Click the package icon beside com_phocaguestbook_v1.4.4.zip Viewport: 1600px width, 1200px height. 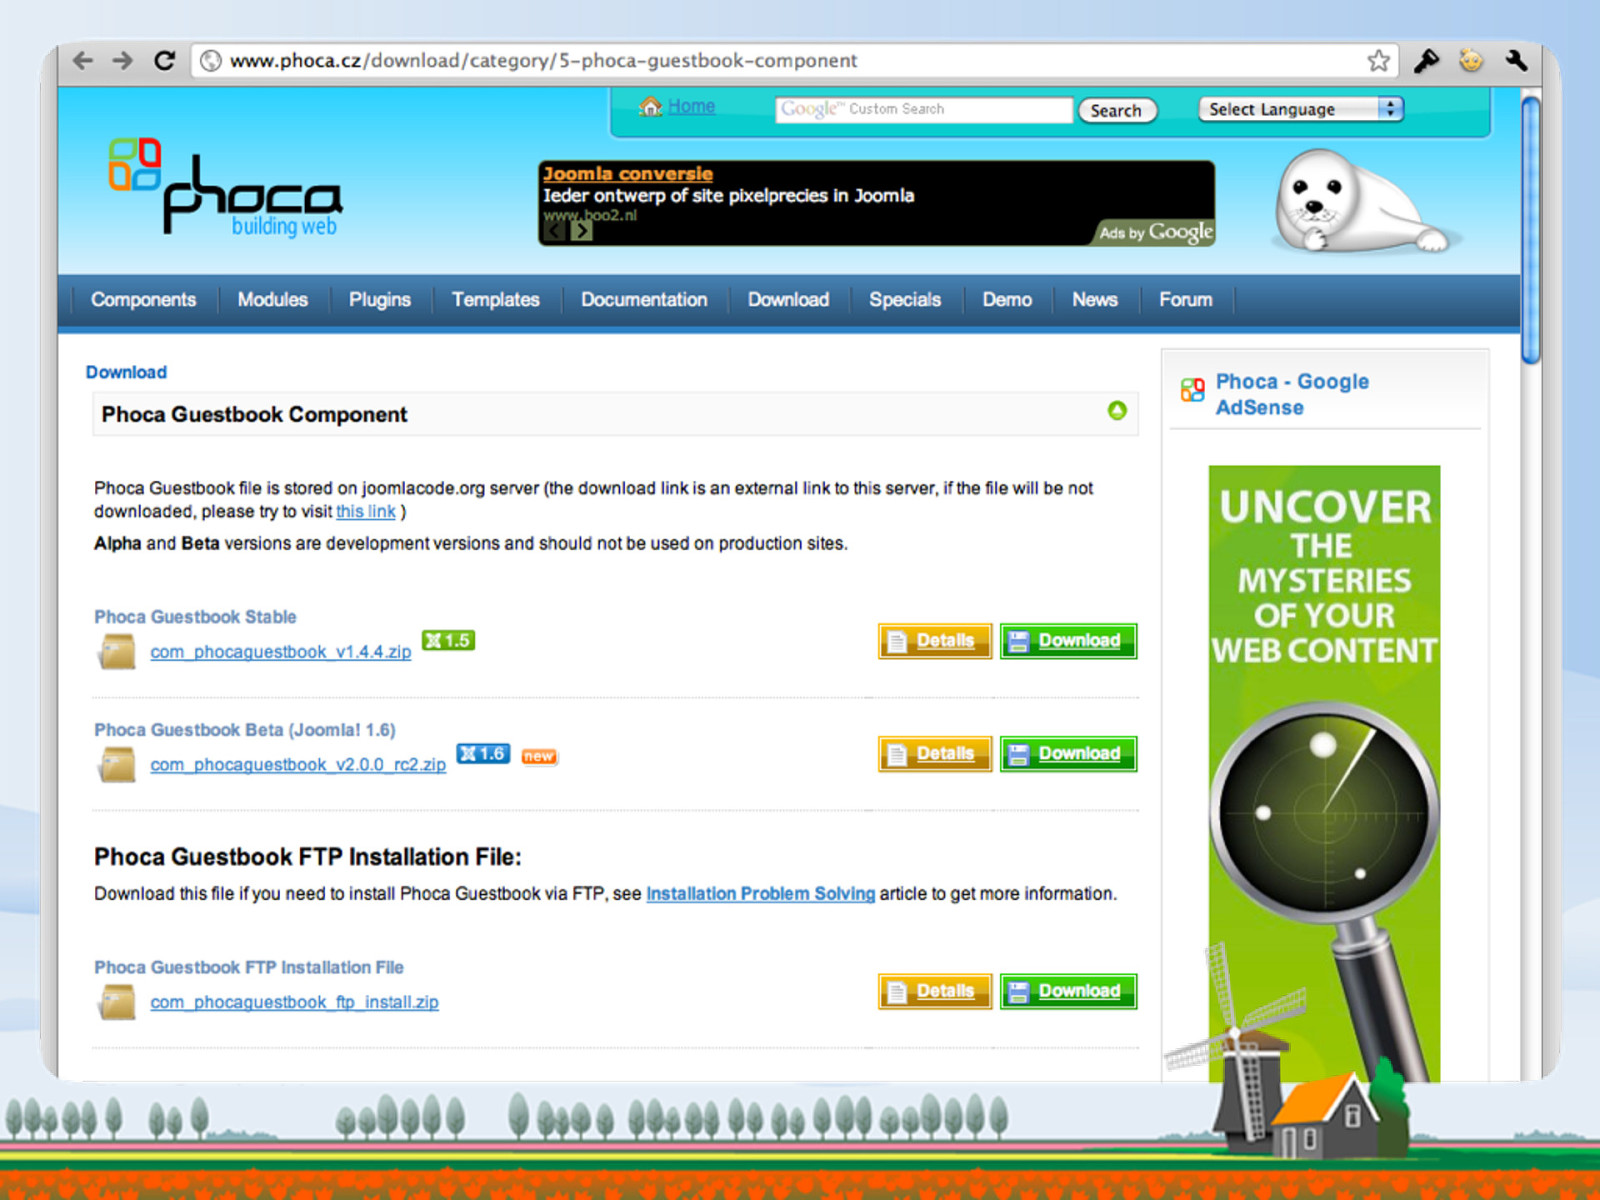pos(117,652)
